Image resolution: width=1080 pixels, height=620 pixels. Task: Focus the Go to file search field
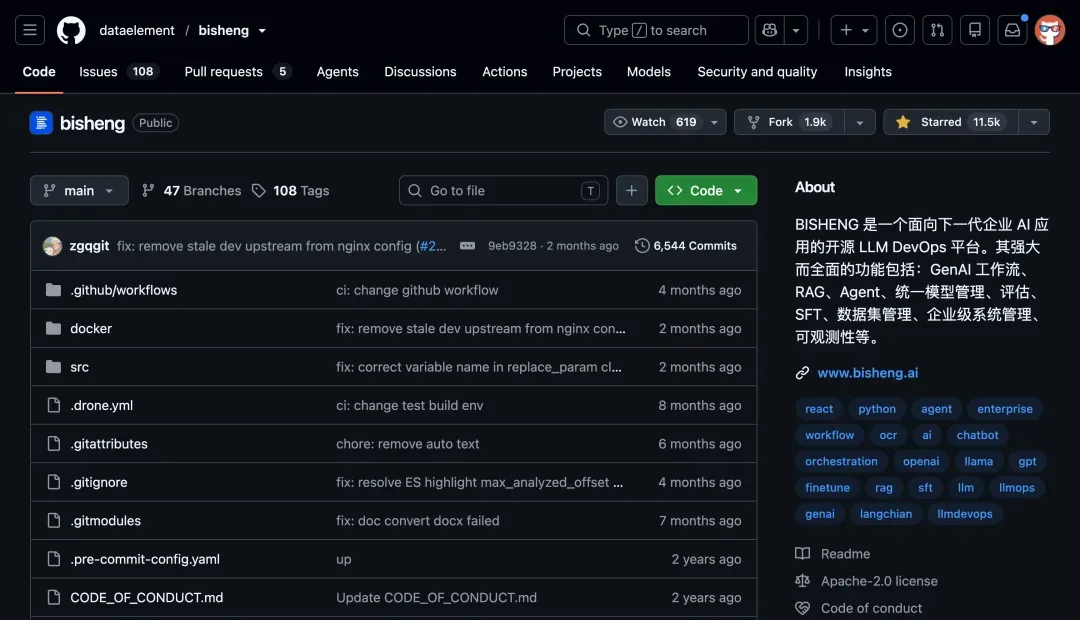(x=503, y=191)
